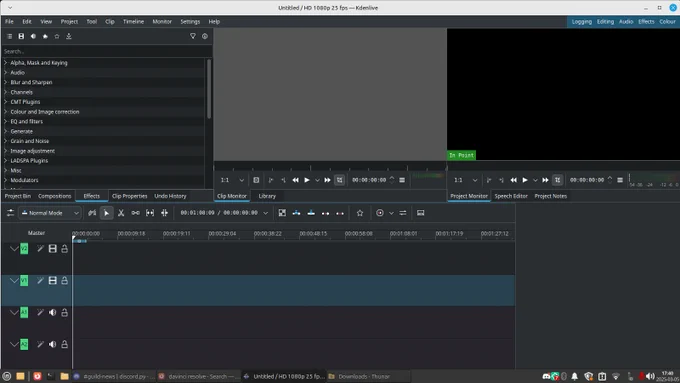The width and height of the screenshot is (680, 383).
Task: Show audio effects only in Effects panel
Action: point(33,36)
